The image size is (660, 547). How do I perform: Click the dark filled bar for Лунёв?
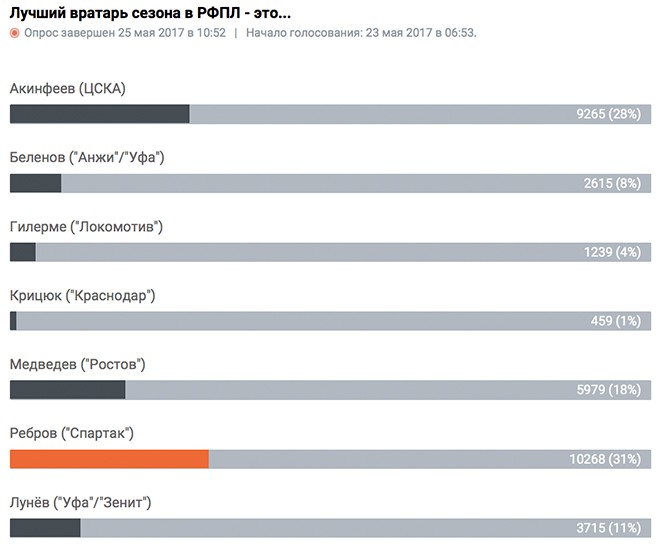click(x=45, y=528)
